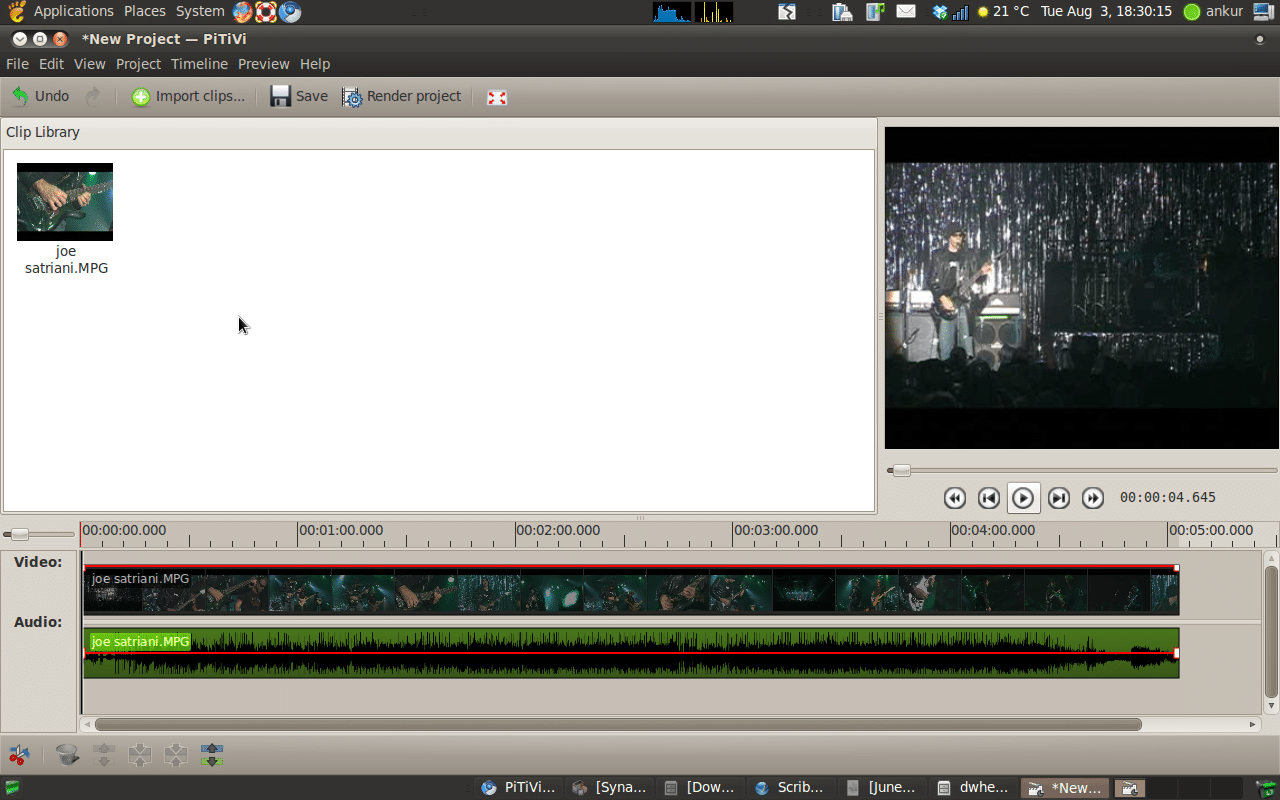This screenshot has height=800, width=1280.
Task: Click the greyed-out redo arrow
Action: 93,97
